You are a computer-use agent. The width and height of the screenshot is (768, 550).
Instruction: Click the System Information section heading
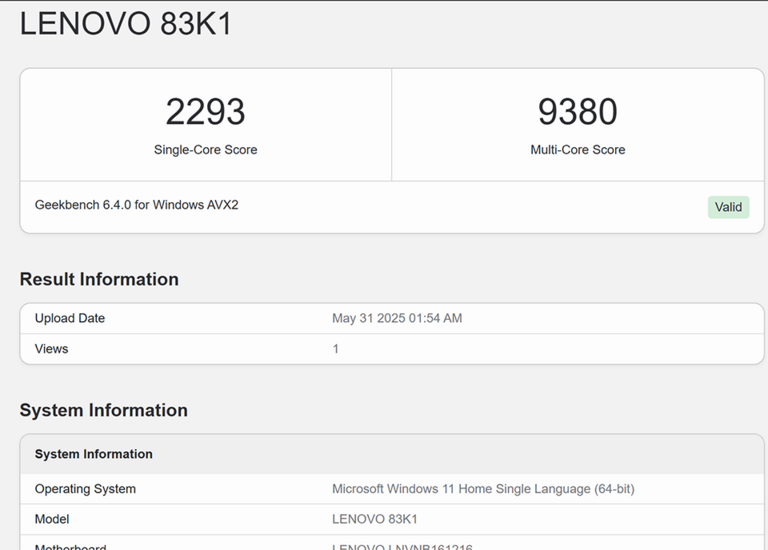pyautogui.click(x=103, y=410)
